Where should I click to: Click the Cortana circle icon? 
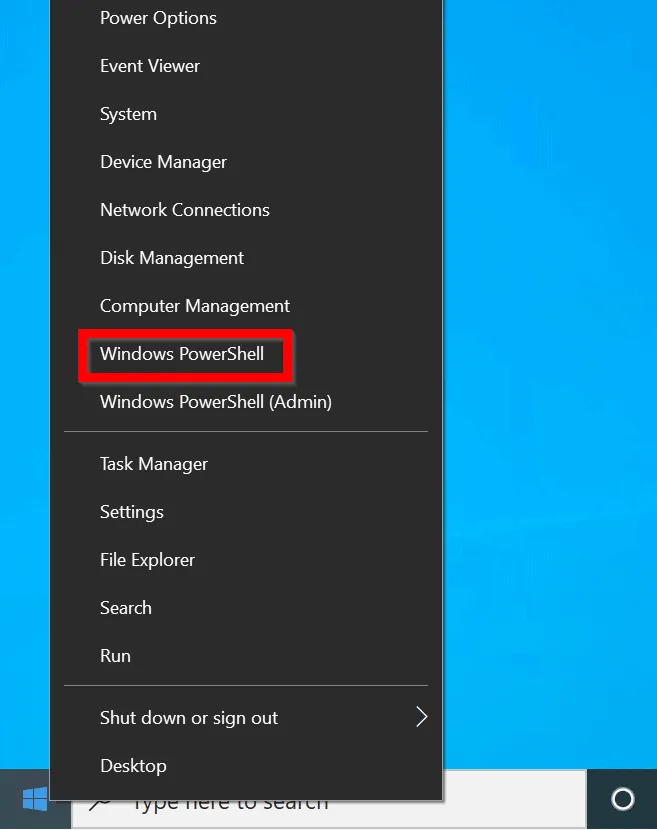coord(623,799)
